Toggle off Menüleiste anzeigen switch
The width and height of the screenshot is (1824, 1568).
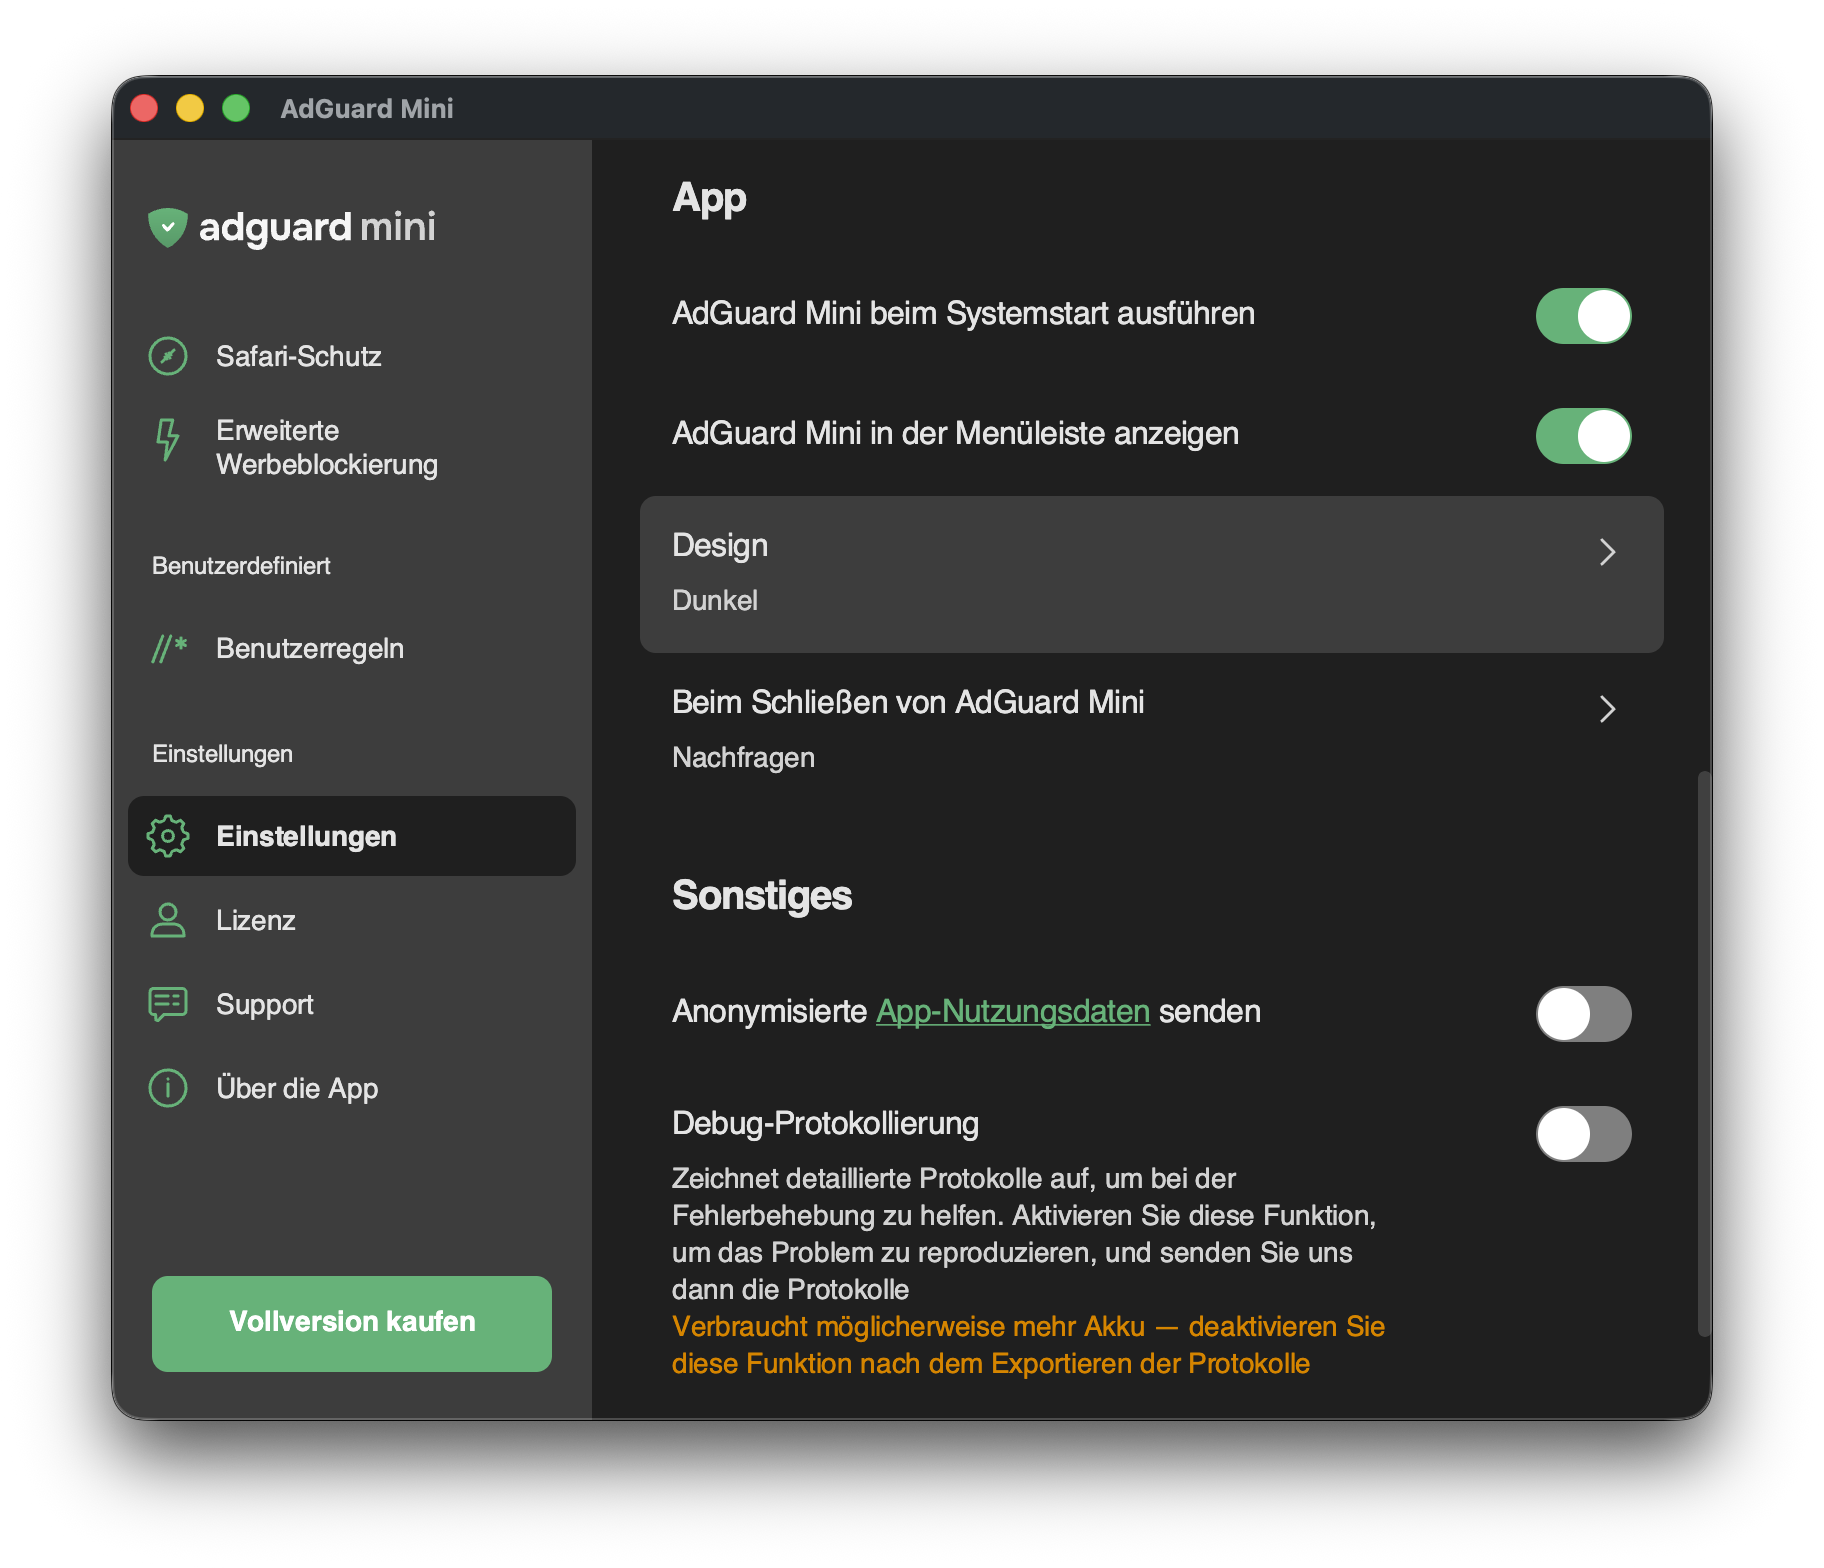(1583, 436)
